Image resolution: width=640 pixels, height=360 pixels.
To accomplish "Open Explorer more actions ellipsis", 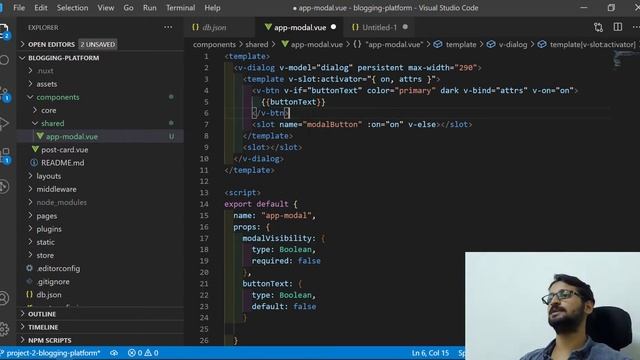I will point(168,27).
